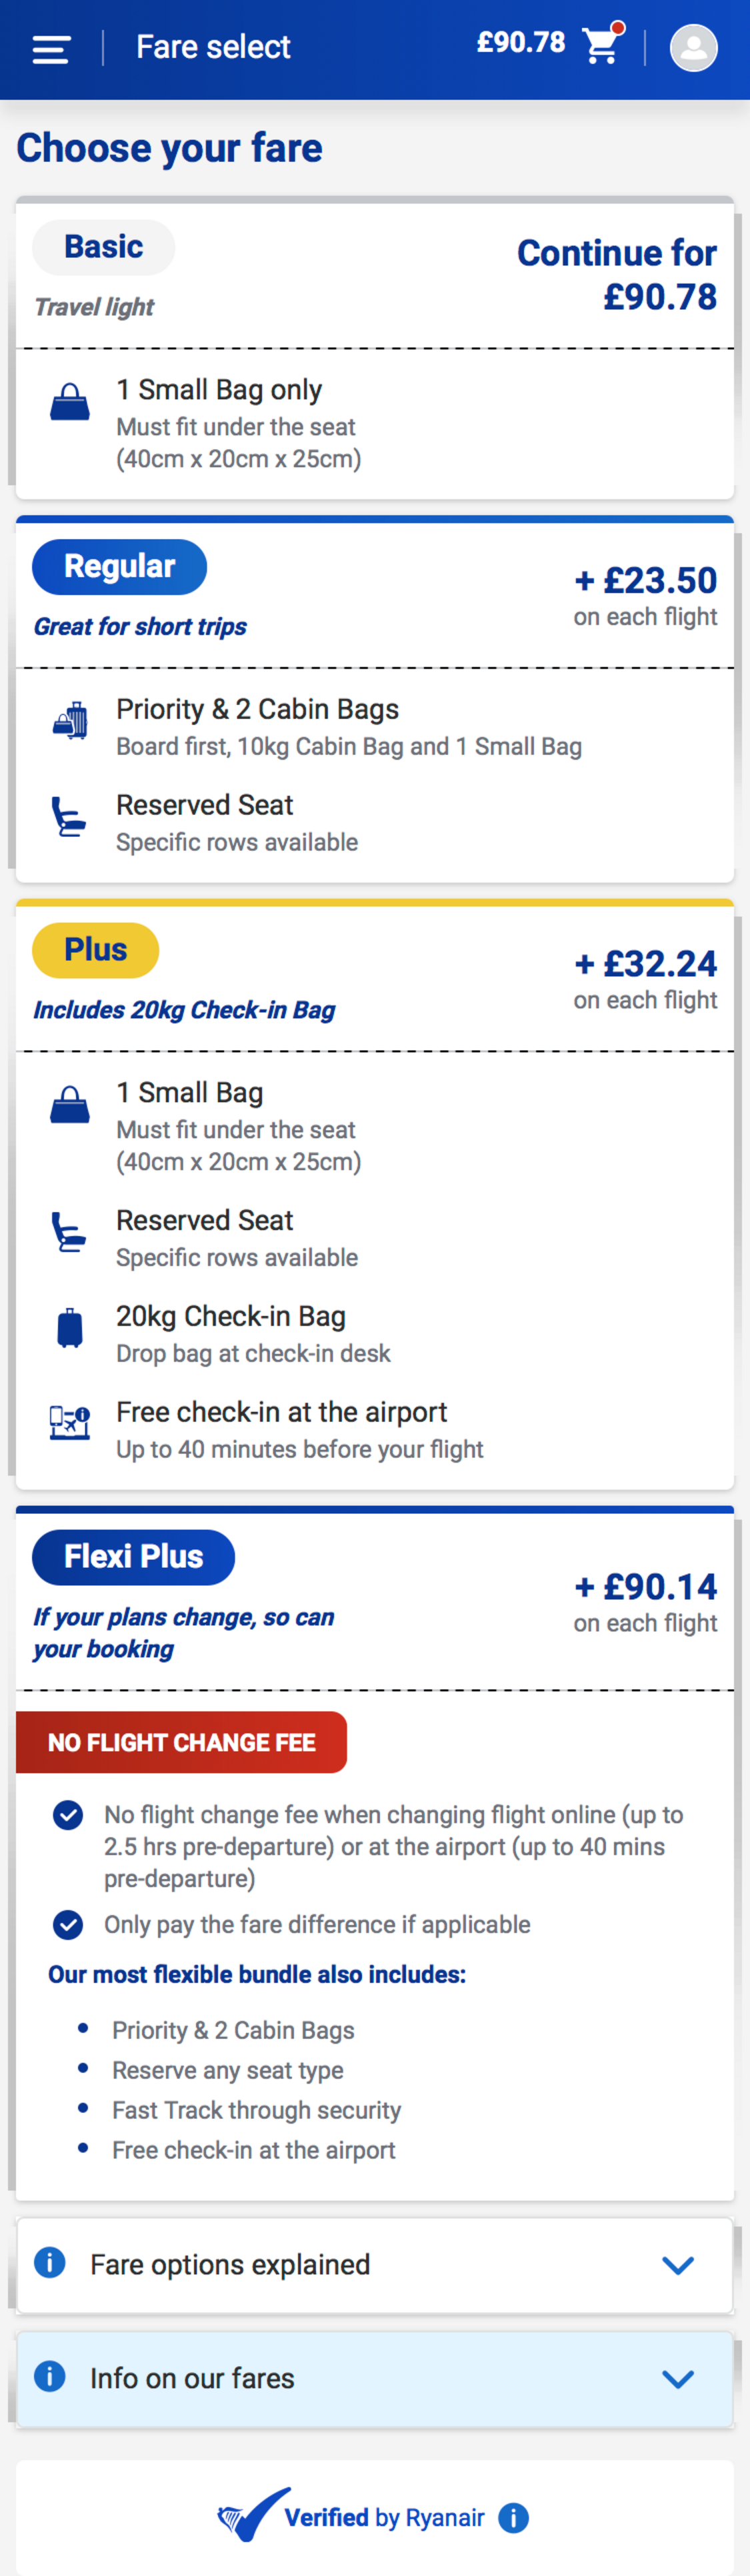Viewport: 750px width, 2576px height.
Task: Click the airport check-in desk icon
Action: coord(70,1421)
